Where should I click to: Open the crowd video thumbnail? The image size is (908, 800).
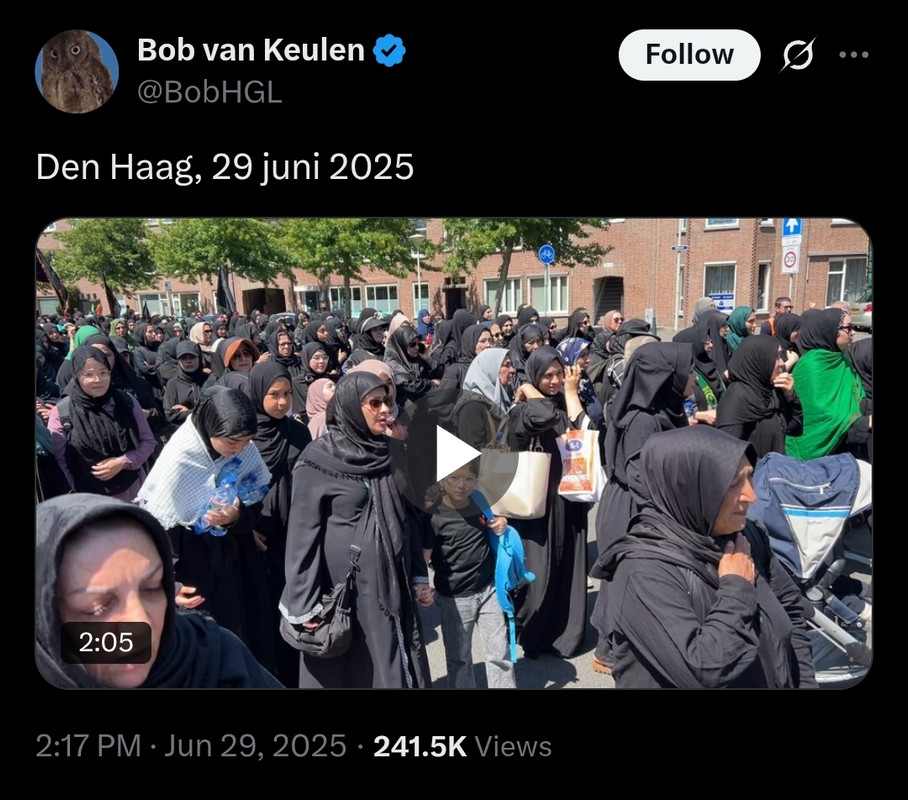453,454
